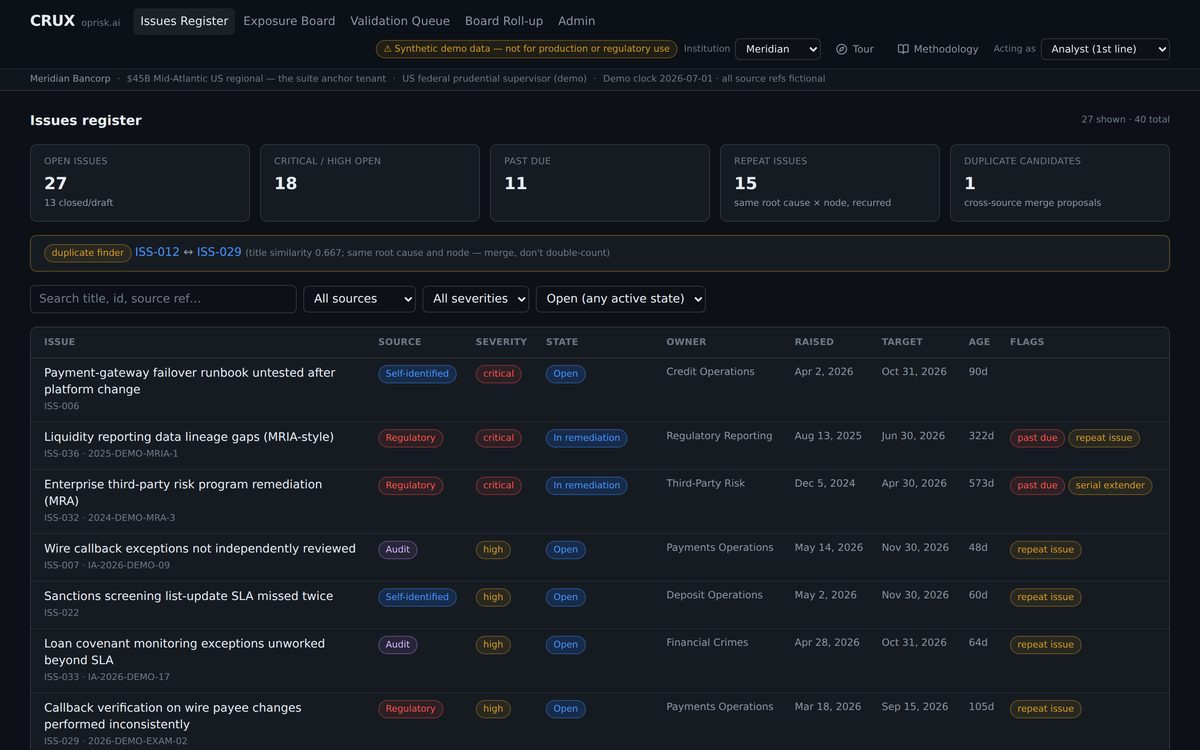Viewport: 1200px width, 750px height.
Task: Click the Tour compass icon
Action: point(842,49)
